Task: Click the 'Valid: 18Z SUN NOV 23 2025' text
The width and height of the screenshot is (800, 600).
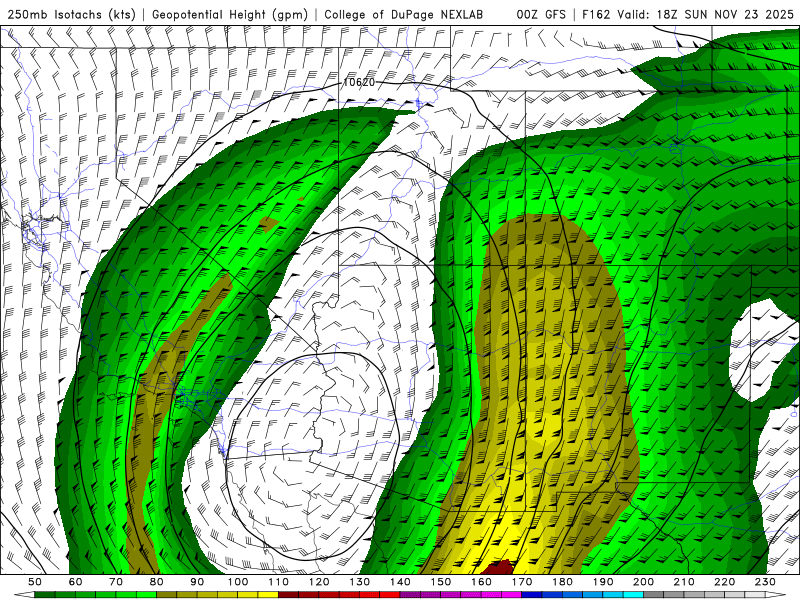Action: click(706, 14)
